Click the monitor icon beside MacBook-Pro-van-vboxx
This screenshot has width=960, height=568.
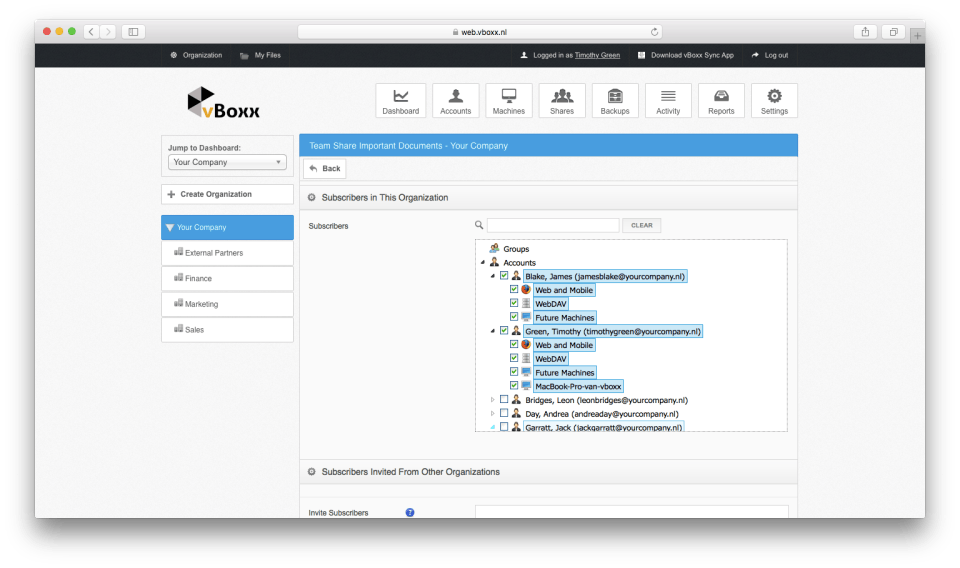coord(526,386)
